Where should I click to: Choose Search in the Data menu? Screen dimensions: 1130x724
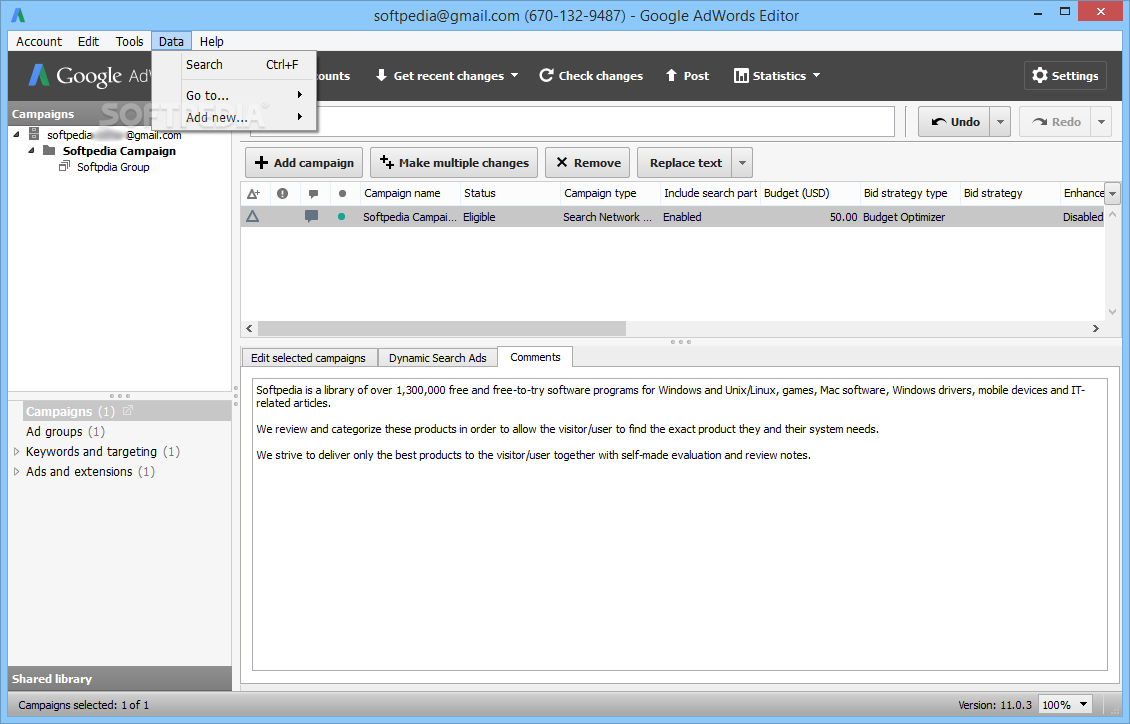(x=234, y=64)
